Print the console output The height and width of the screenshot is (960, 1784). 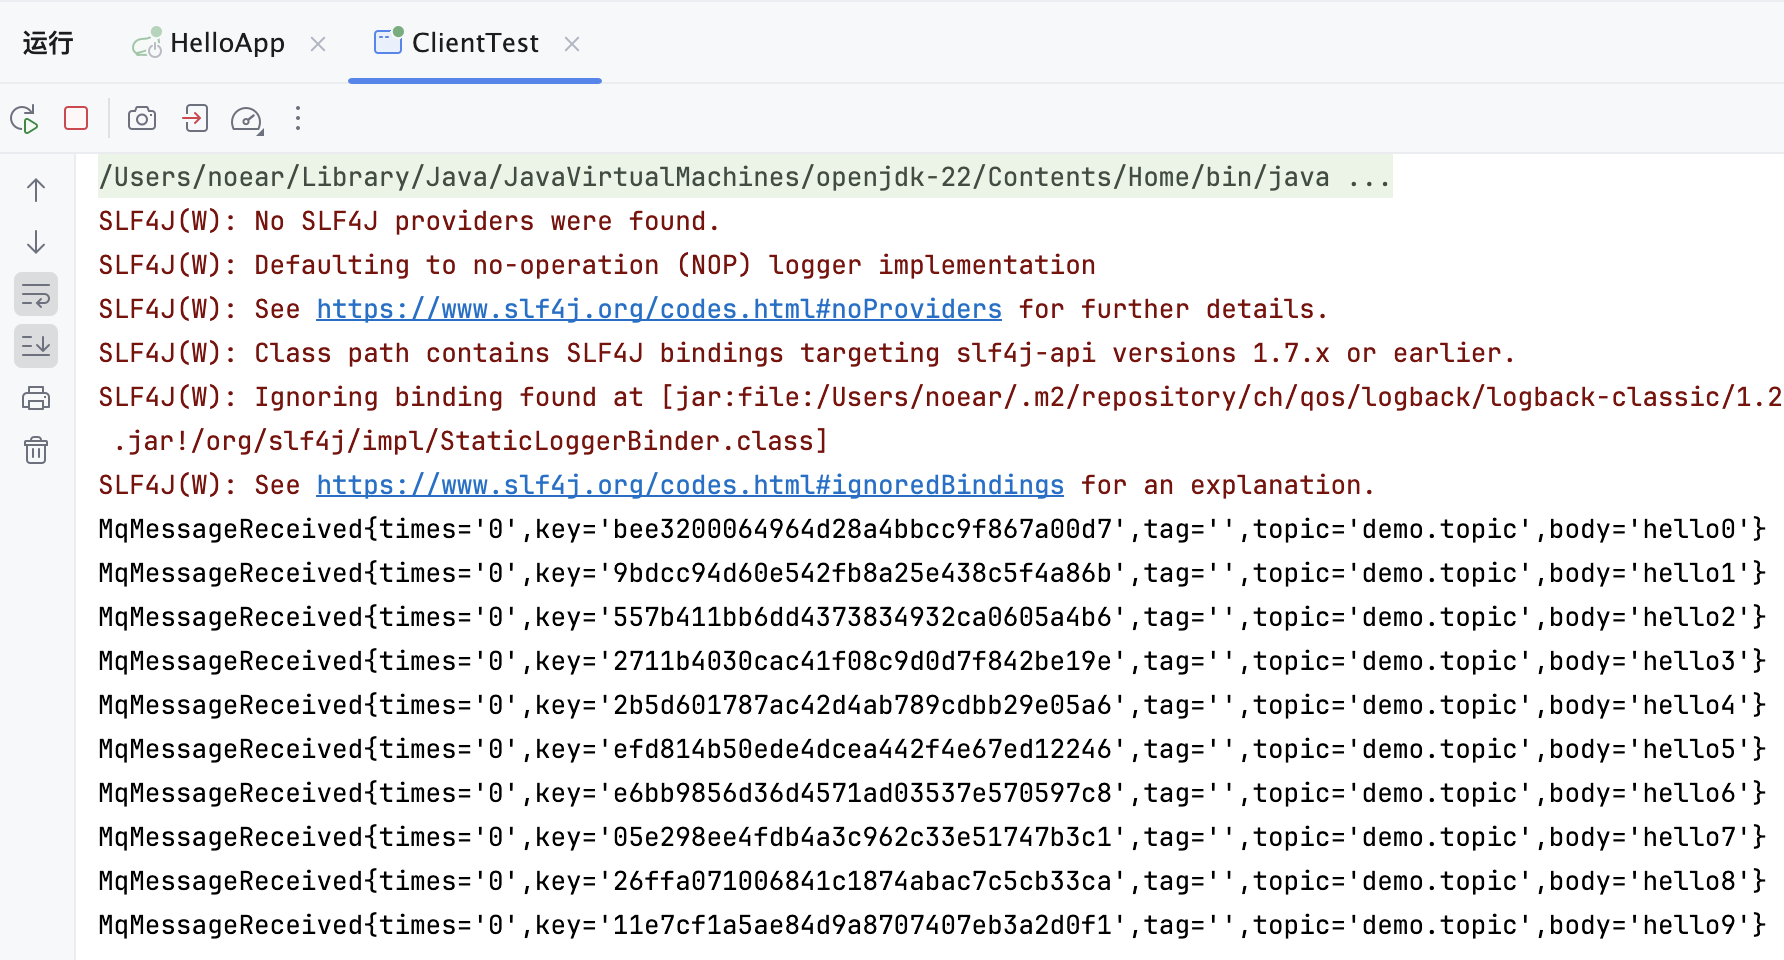point(36,399)
